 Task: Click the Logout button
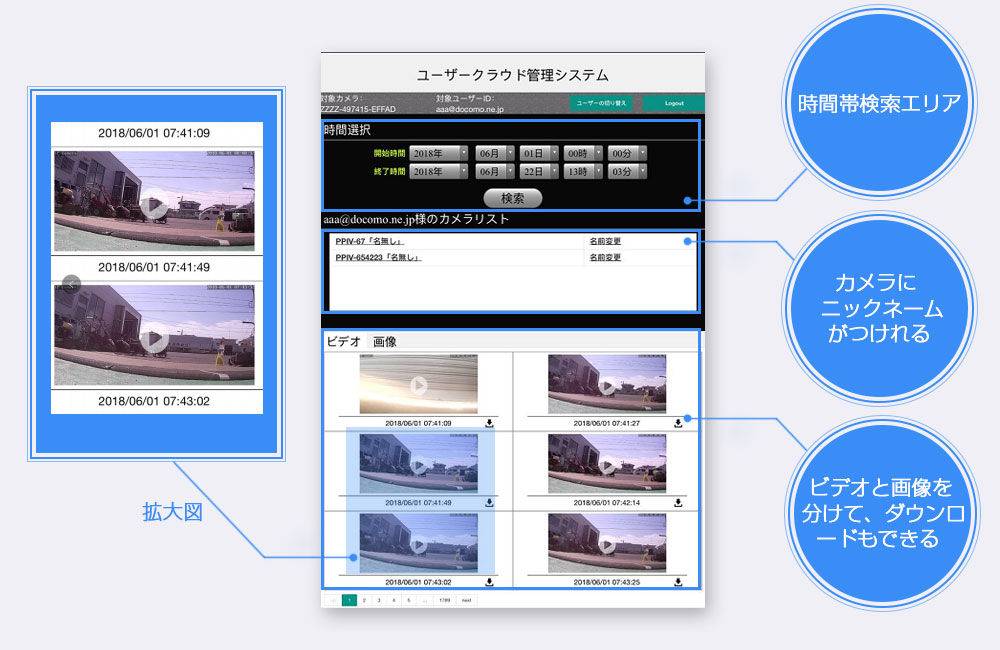[673, 103]
